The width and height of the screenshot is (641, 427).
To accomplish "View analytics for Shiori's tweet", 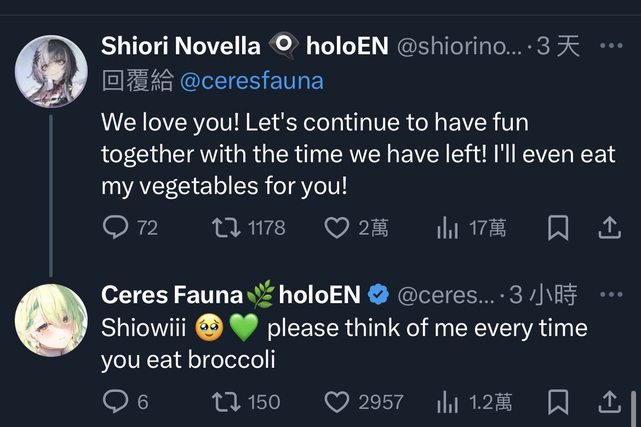I will [x=447, y=228].
